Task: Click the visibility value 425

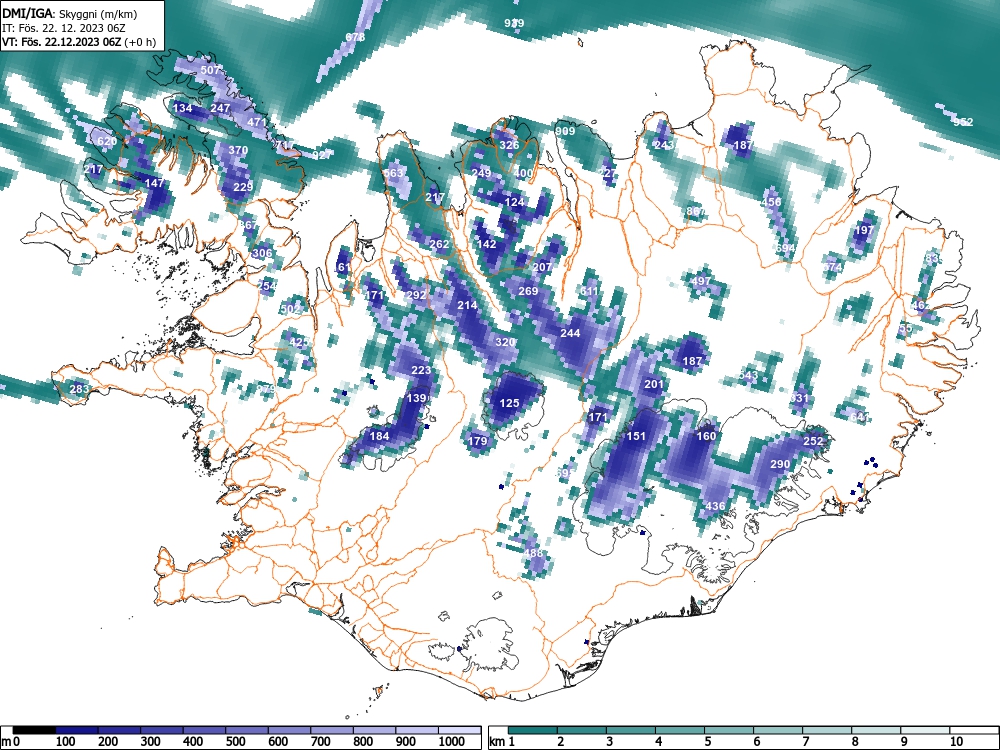Action: point(298,342)
